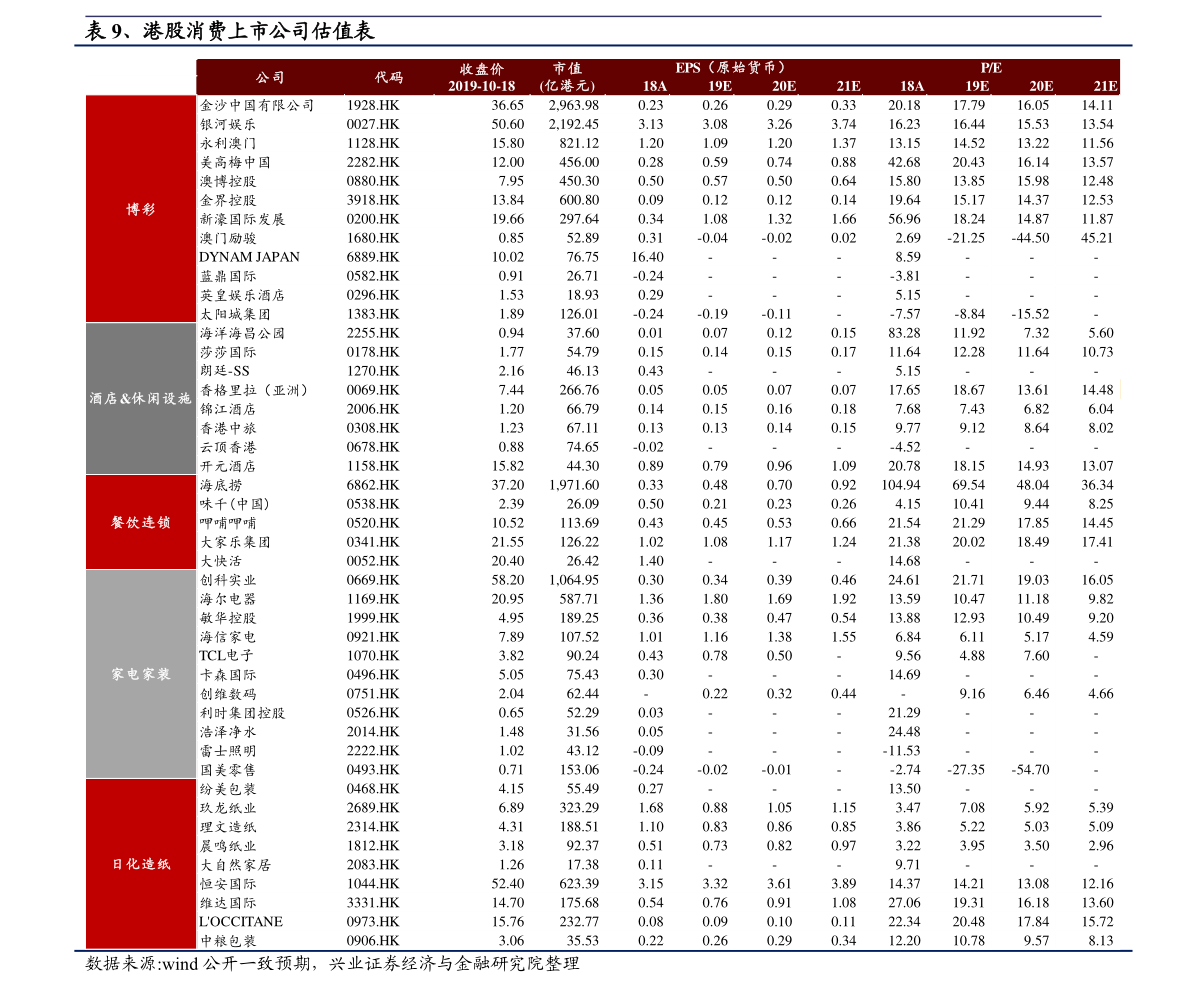1191x994 pixels.
Task: Click market cap value "2,192.45"
Action: click(x=573, y=125)
